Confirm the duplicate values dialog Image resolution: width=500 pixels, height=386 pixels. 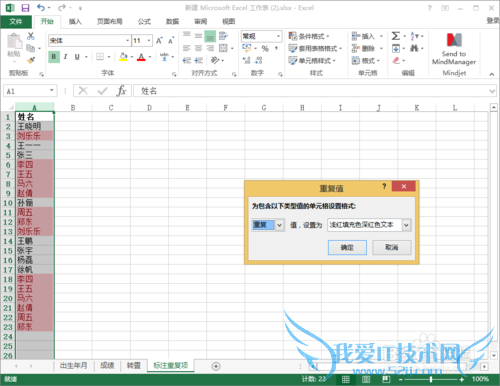[347, 247]
